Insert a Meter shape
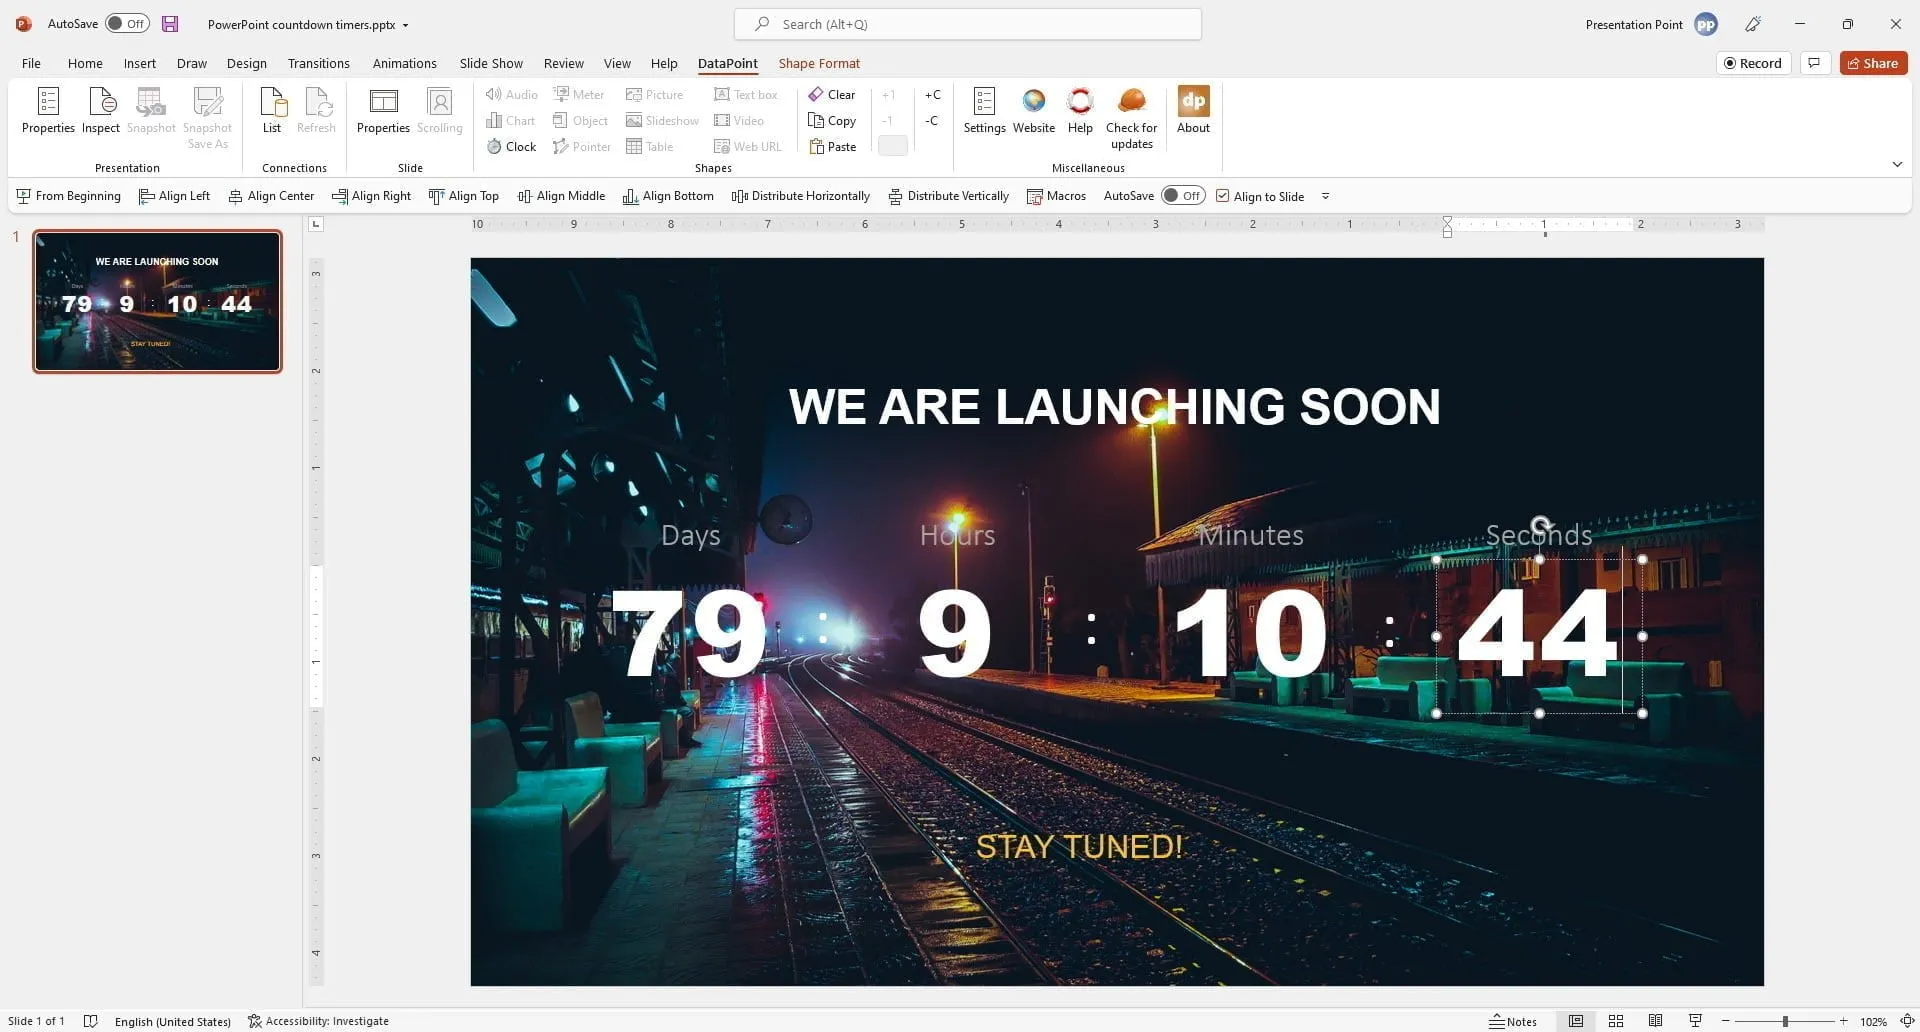The width and height of the screenshot is (1920, 1032). coord(579,94)
